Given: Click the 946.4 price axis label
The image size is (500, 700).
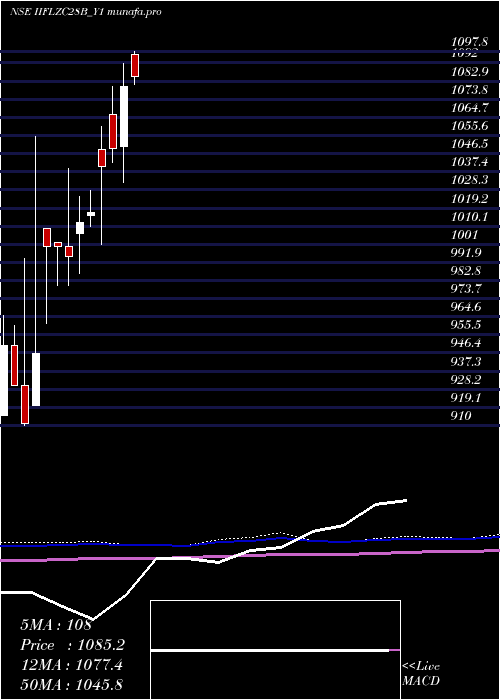Looking at the screenshot, I should click(466, 344).
